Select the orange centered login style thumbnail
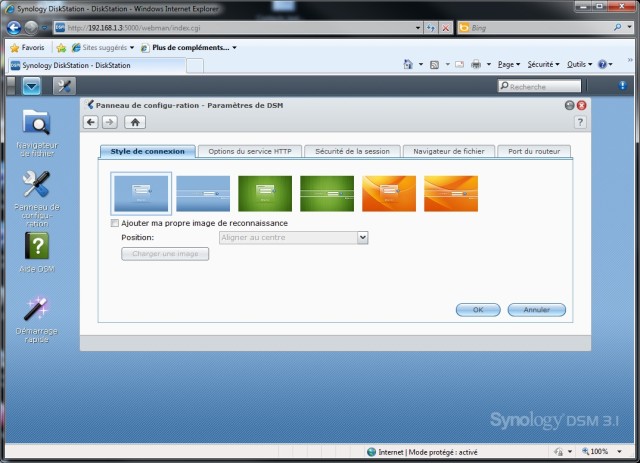 click(x=389, y=194)
